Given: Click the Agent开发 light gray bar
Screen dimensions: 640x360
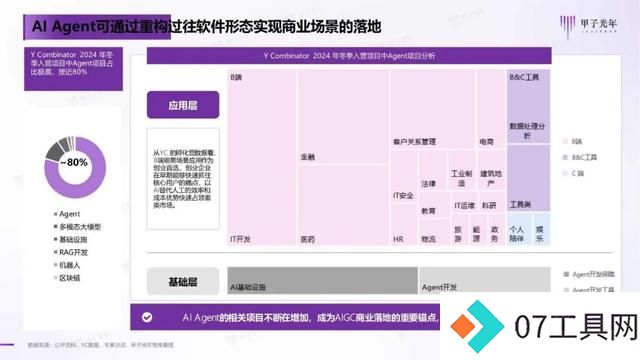Looking at the screenshot, I should coord(485,281).
